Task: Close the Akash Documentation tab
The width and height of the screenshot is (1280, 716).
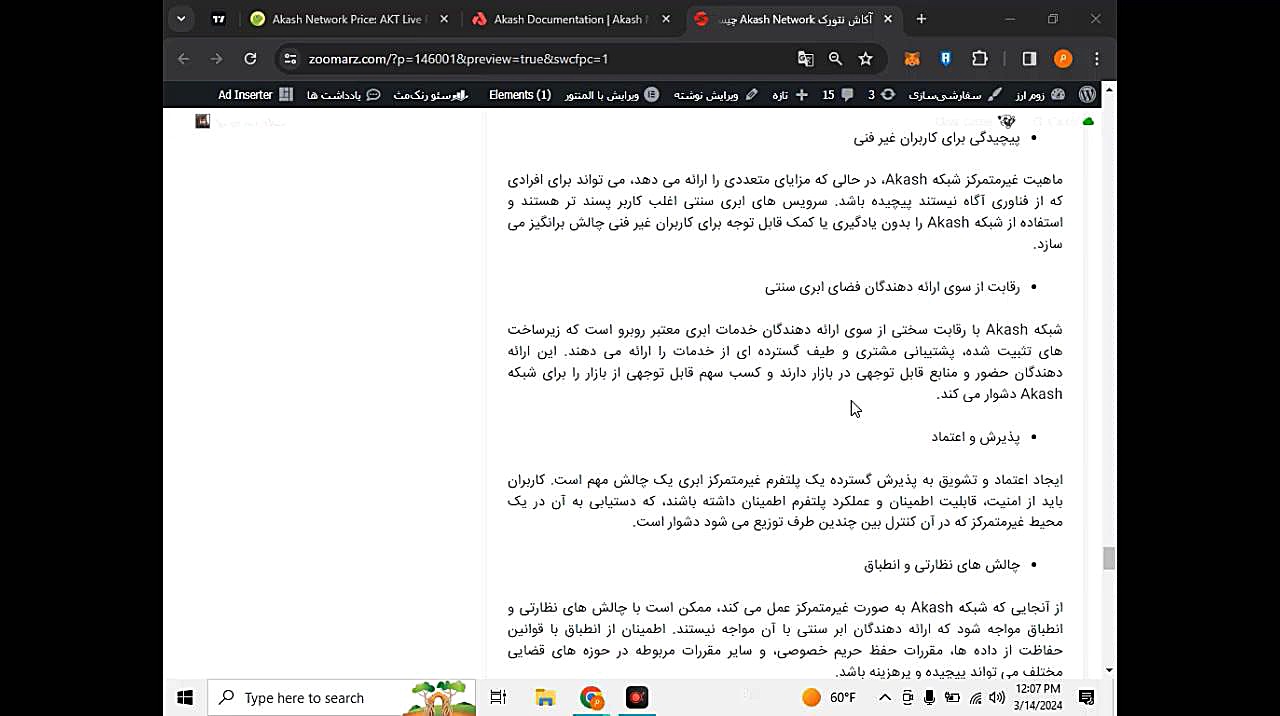Action: tap(666, 19)
